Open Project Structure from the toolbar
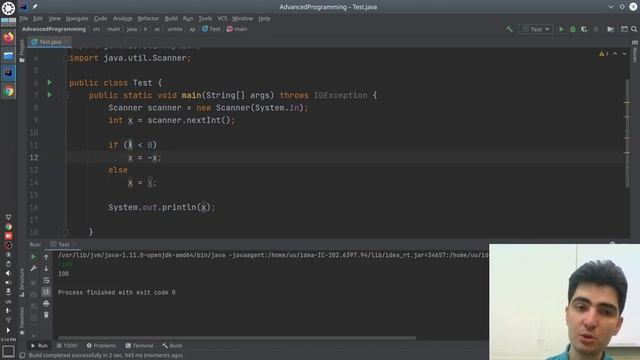The height and width of the screenshot is (360, 640). (x=611, y=29)
